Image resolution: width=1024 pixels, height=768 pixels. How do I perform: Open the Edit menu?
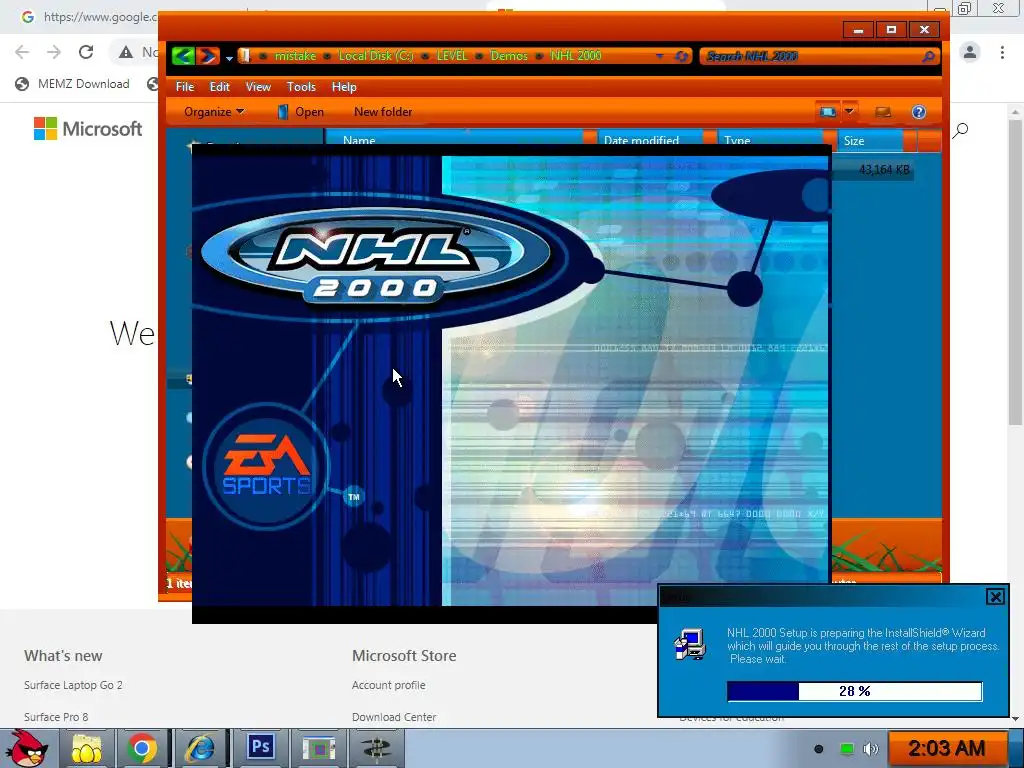pos(219,87)
